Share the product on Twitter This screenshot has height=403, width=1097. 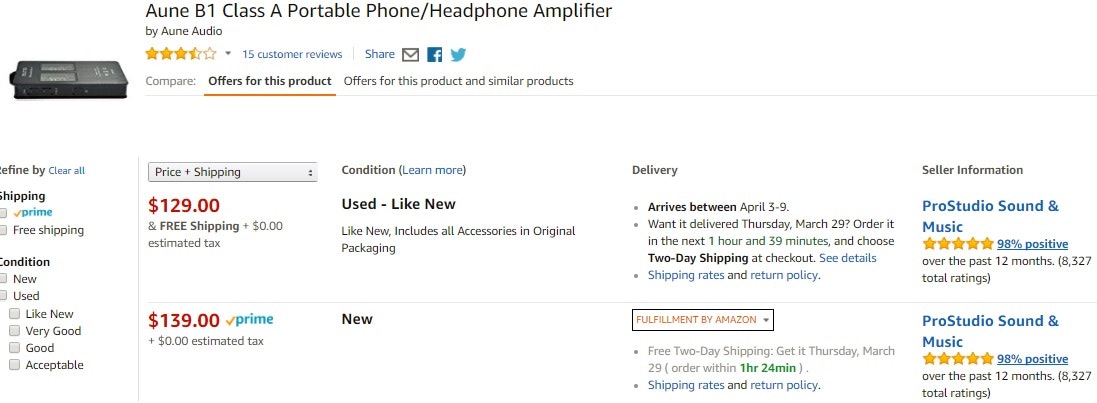click(458, 54)
